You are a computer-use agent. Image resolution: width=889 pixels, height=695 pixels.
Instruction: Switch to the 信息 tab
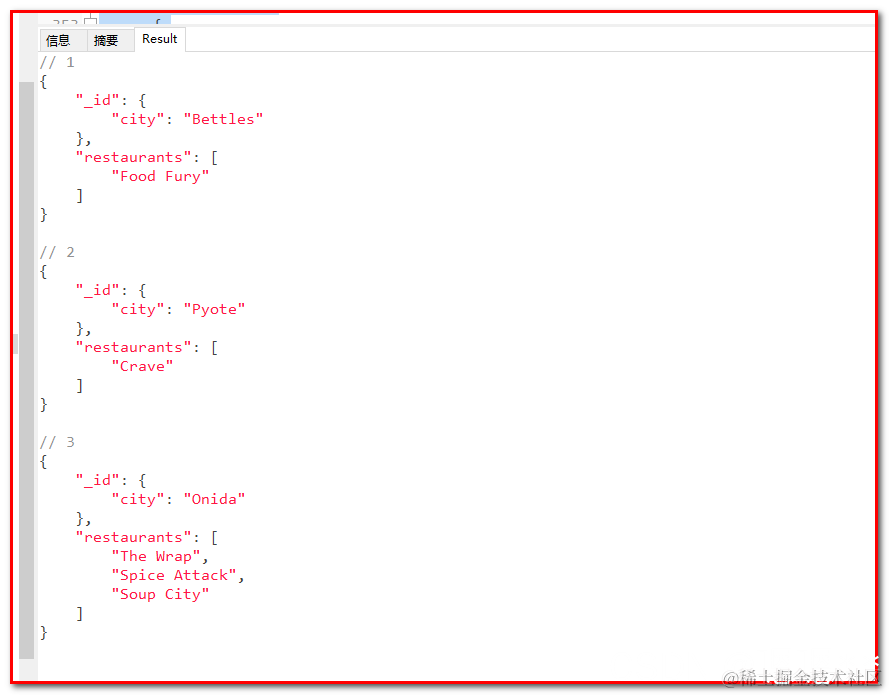62,40
